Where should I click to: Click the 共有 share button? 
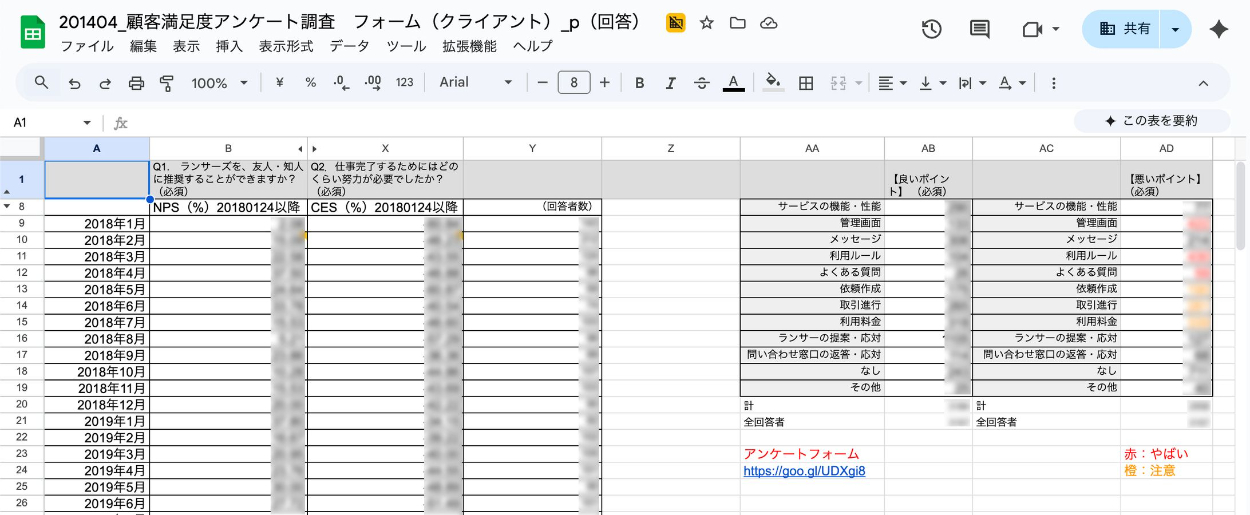click(1124, 29)
